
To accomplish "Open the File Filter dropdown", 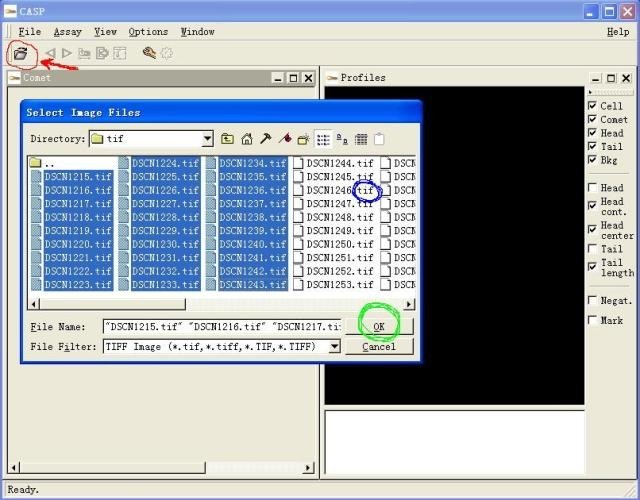I will 334,346.
